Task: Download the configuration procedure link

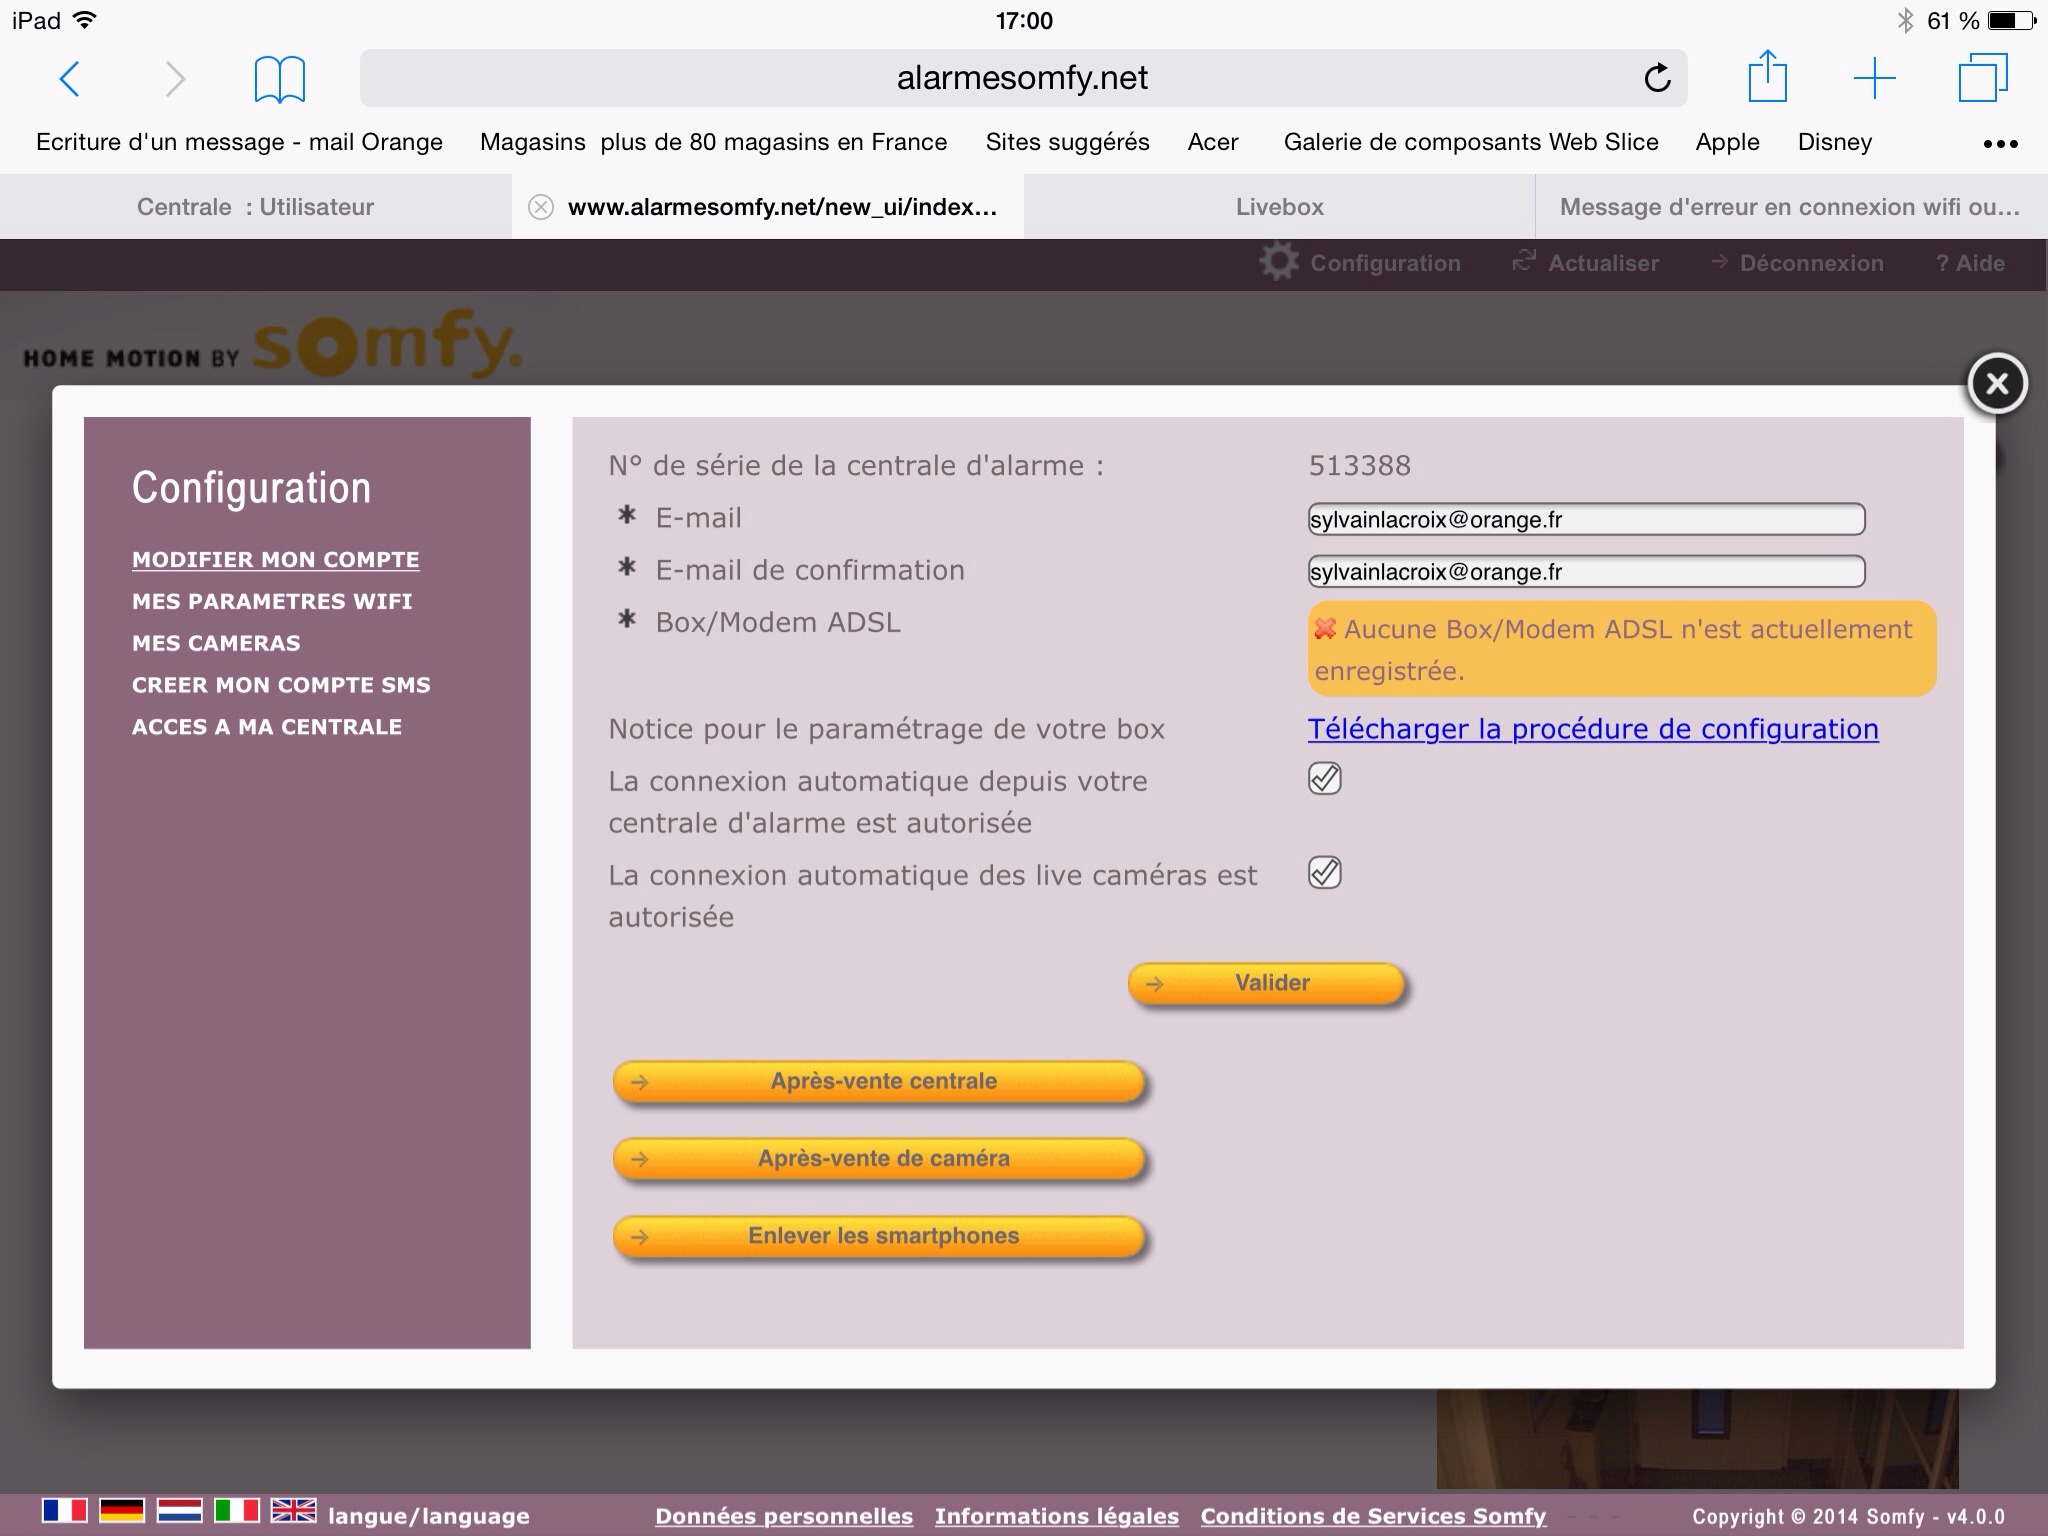Action: (1593, 729)
